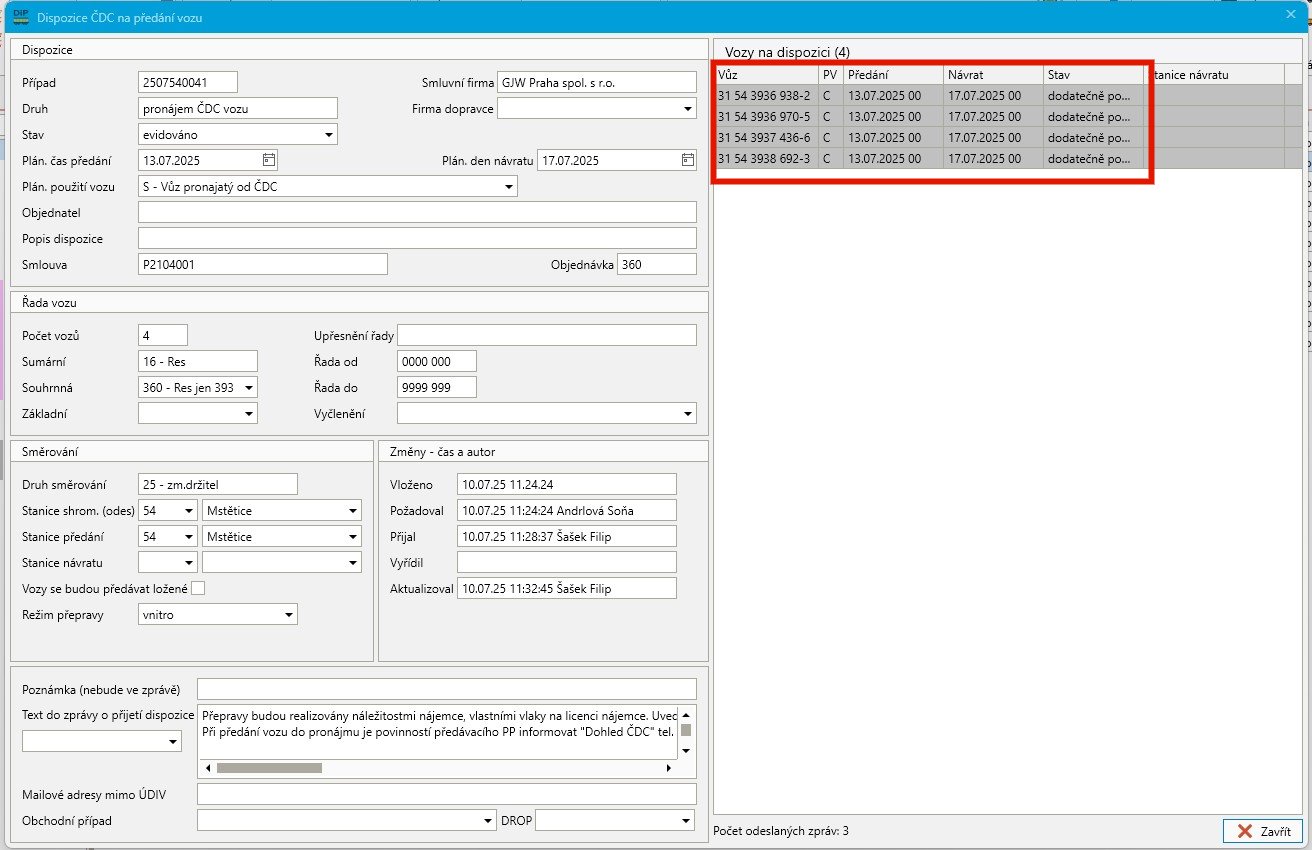Check 'Vozy se budou předávat ložené' checkbox

198,588
